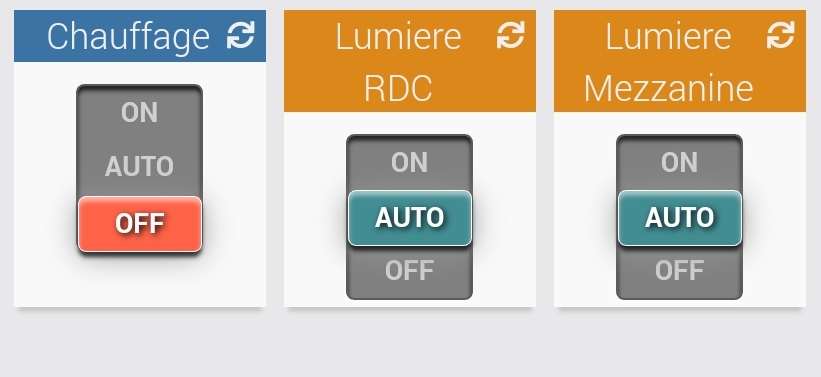Click the orange Lumiere Mezzanine header bar
821x377 pixels.
click(680, 61)
